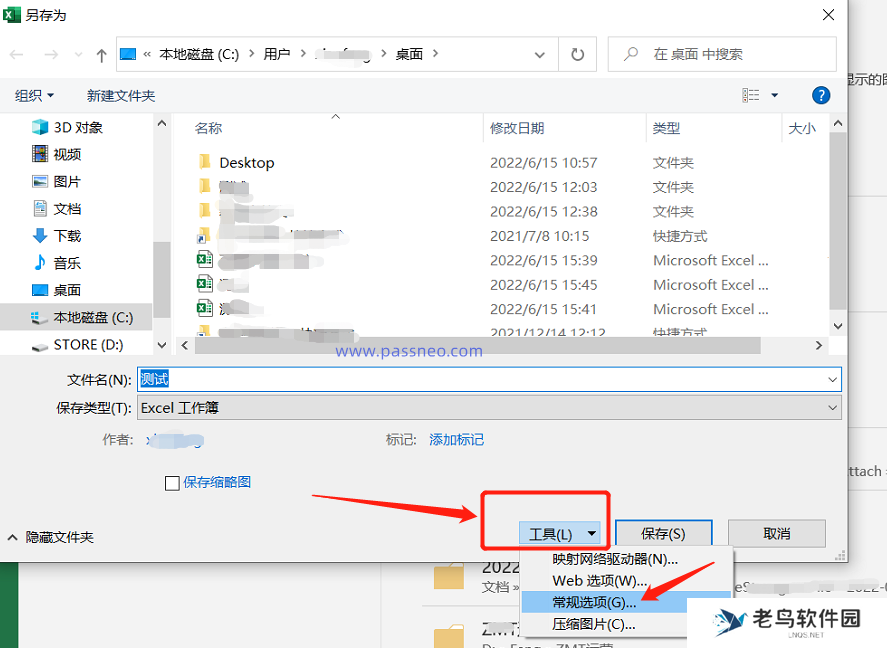This screenshot has width=887, height=648.
Task: Select 映射网络驱动器(N)... menu entry
Action: [x=615, y=559]
